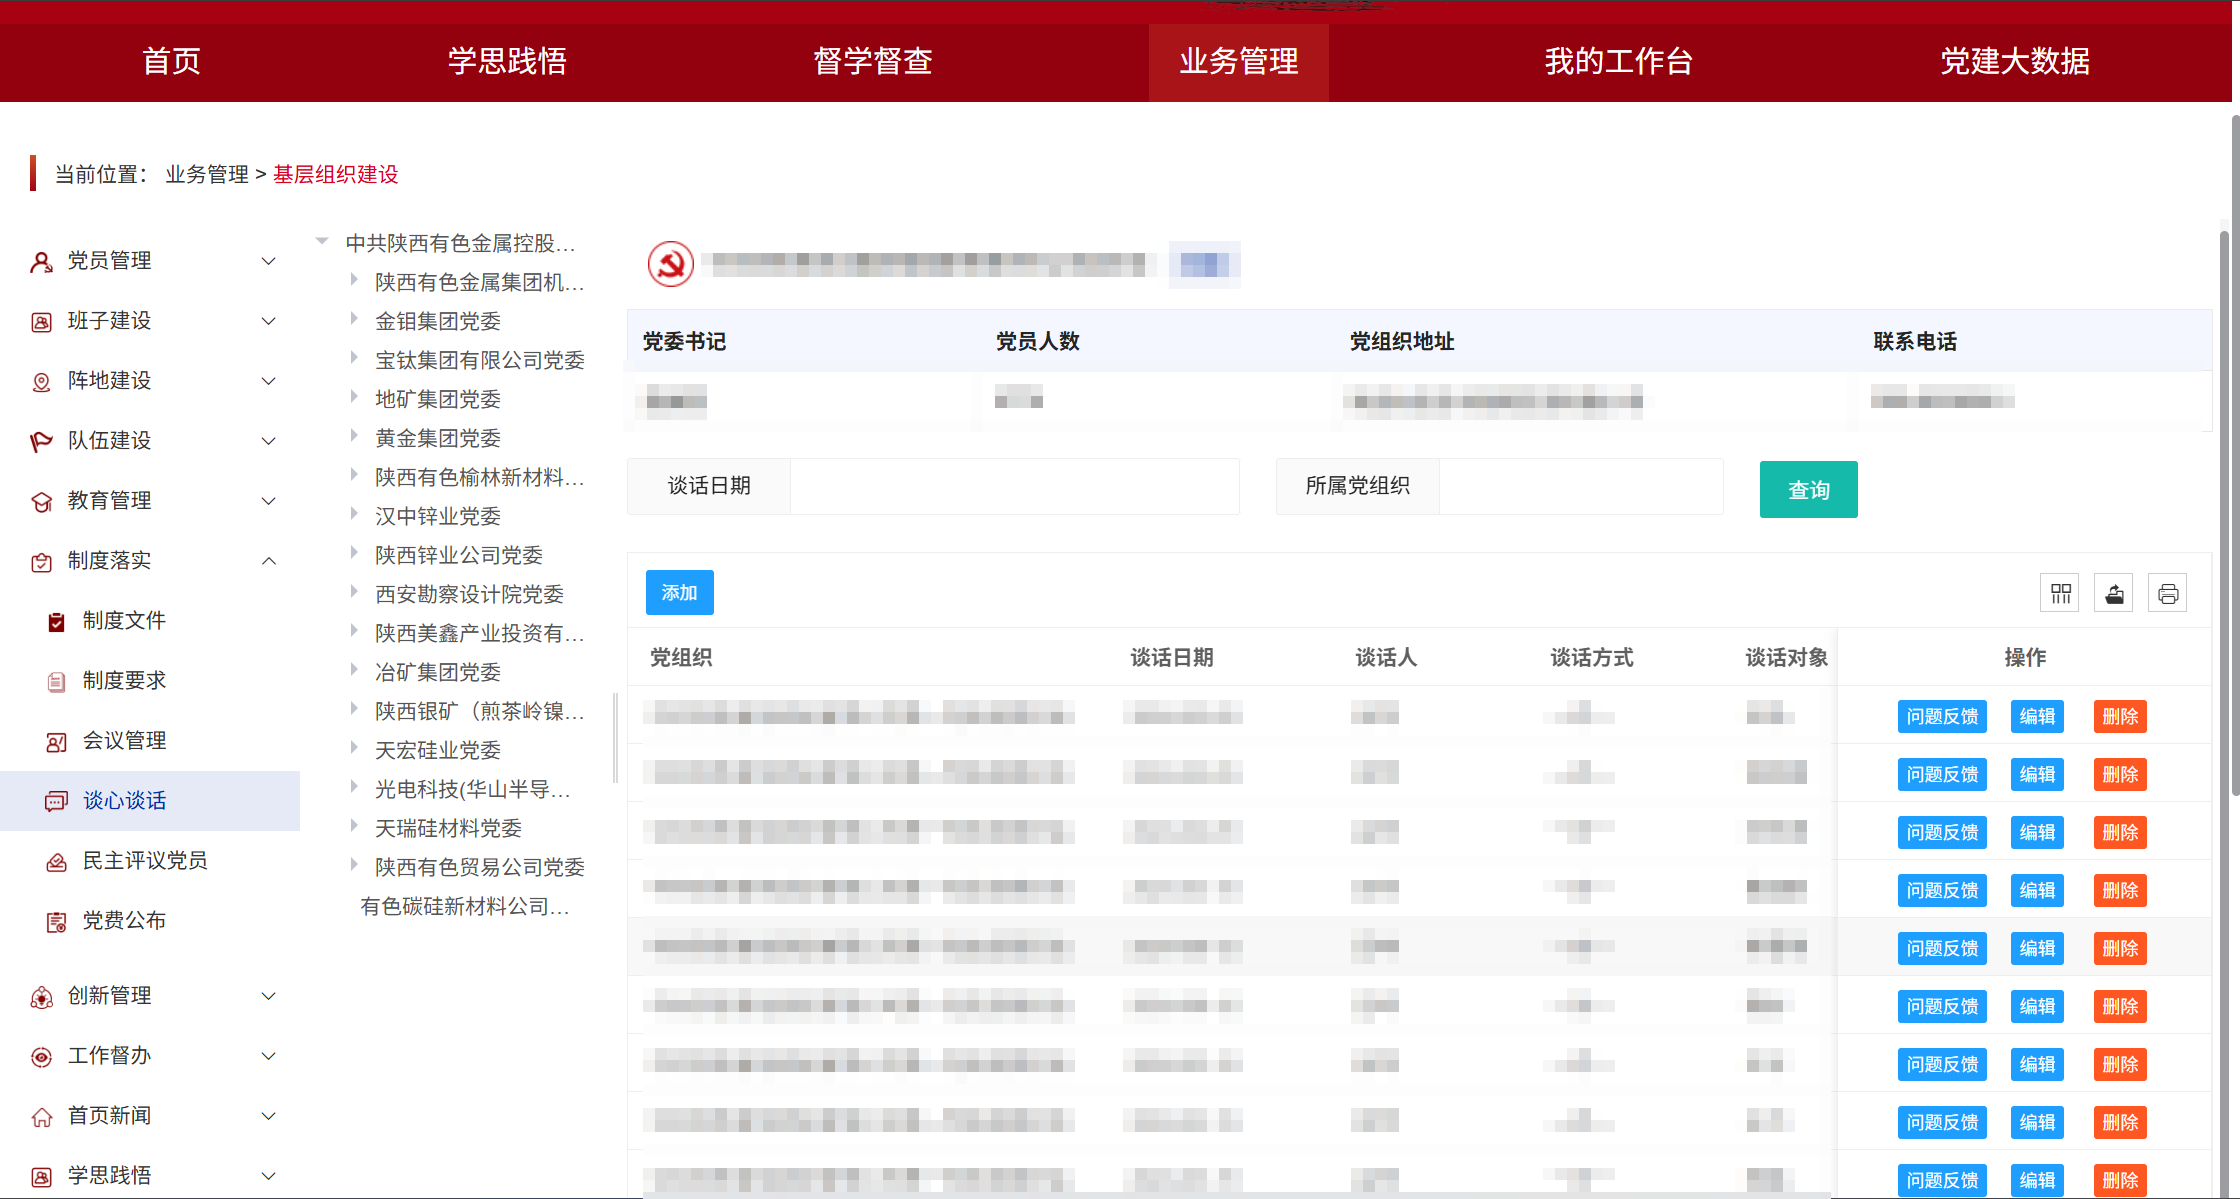
Task: Click 问题反馈 on the first table row
Action: [x=1941, y=716]
